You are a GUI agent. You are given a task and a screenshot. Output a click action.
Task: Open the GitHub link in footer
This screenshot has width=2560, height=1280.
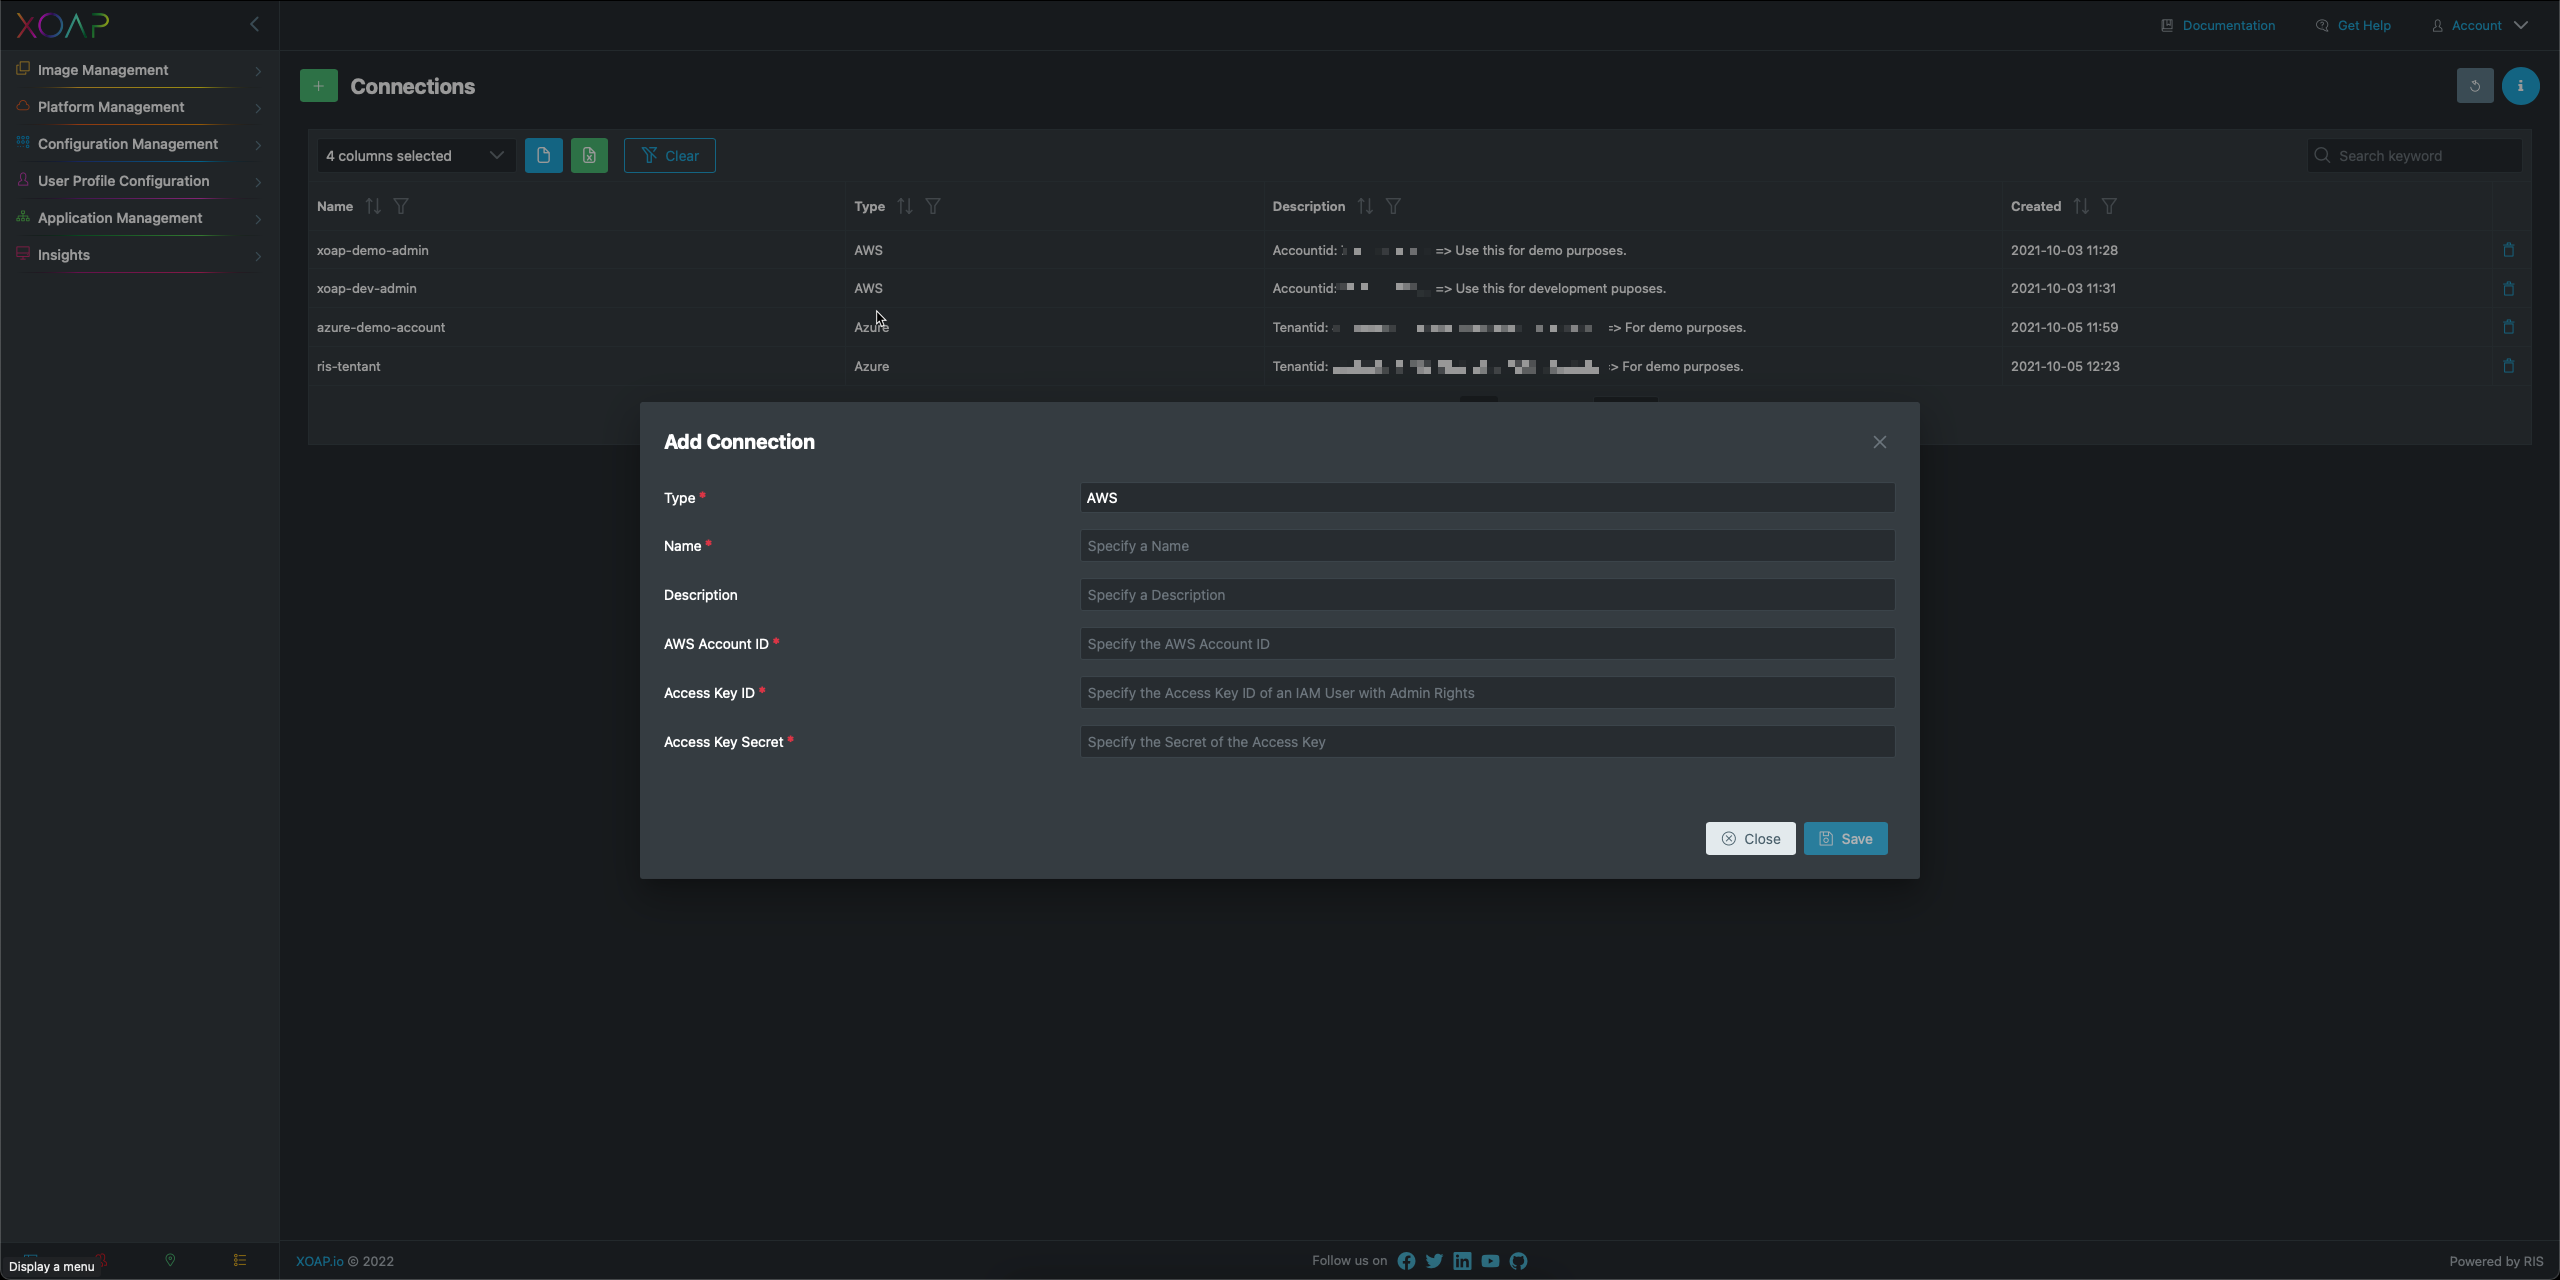tap(1518, 1261)
